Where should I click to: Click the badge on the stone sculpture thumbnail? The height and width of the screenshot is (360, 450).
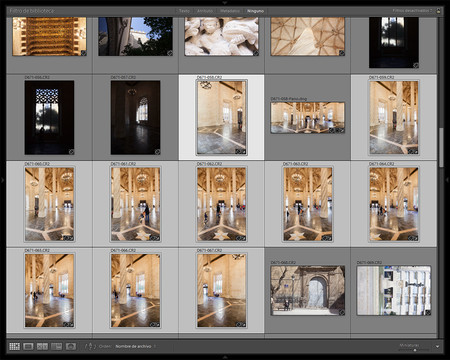click(256, 53)
